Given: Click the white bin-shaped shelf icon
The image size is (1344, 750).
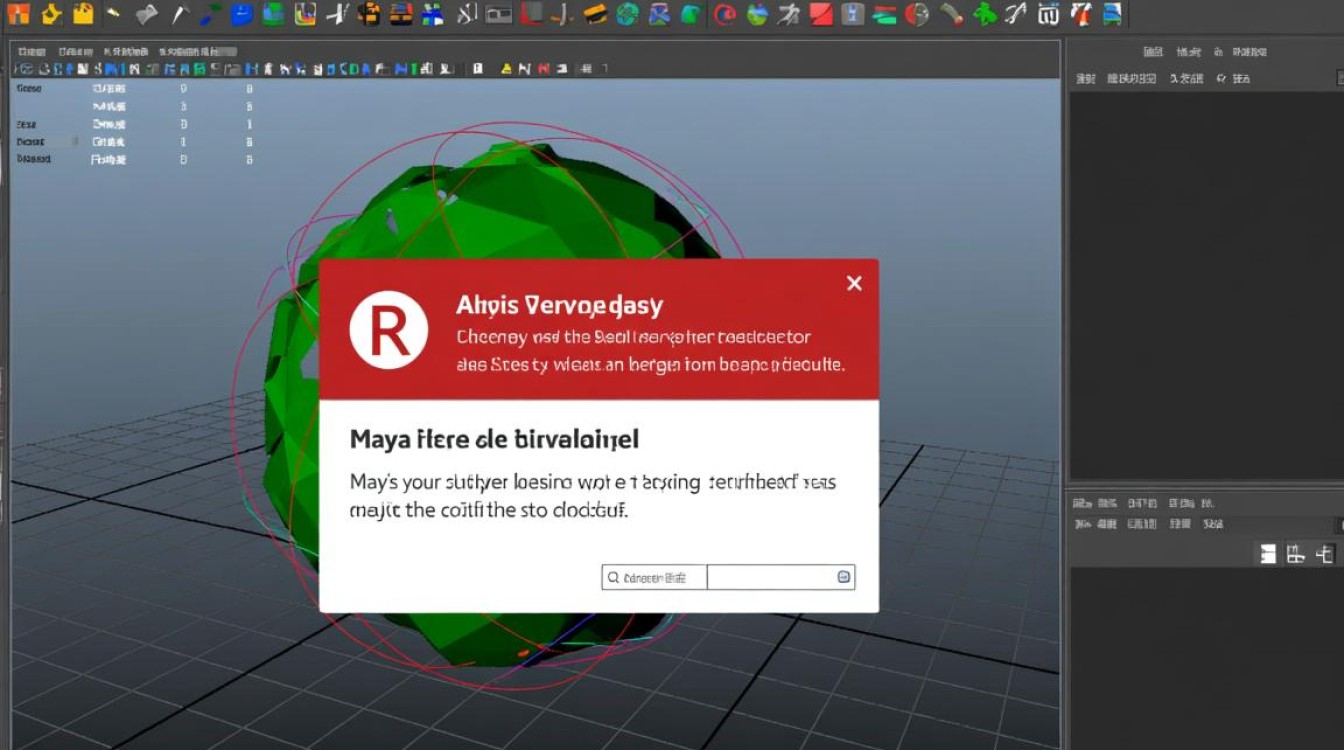Looking at the screenshot, I should [1048, 14].
